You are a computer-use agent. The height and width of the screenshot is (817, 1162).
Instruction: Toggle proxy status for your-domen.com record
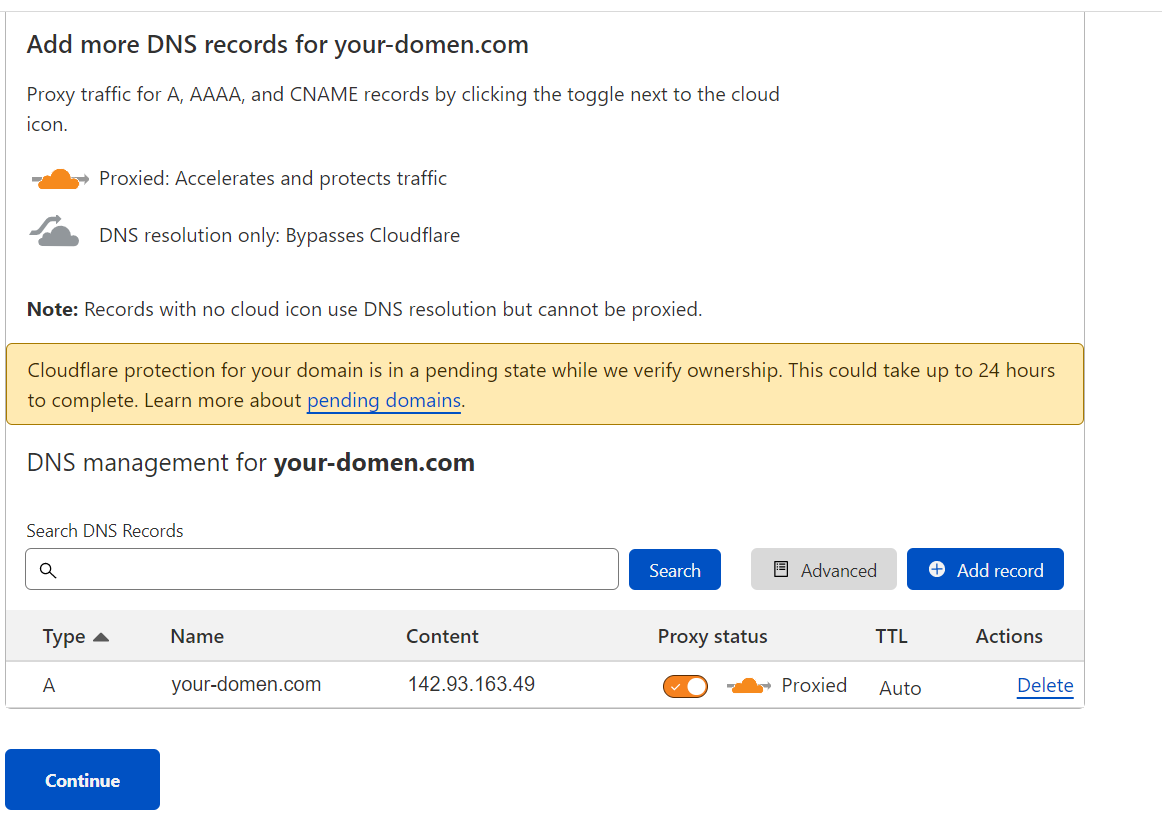[x=685, y=686]
